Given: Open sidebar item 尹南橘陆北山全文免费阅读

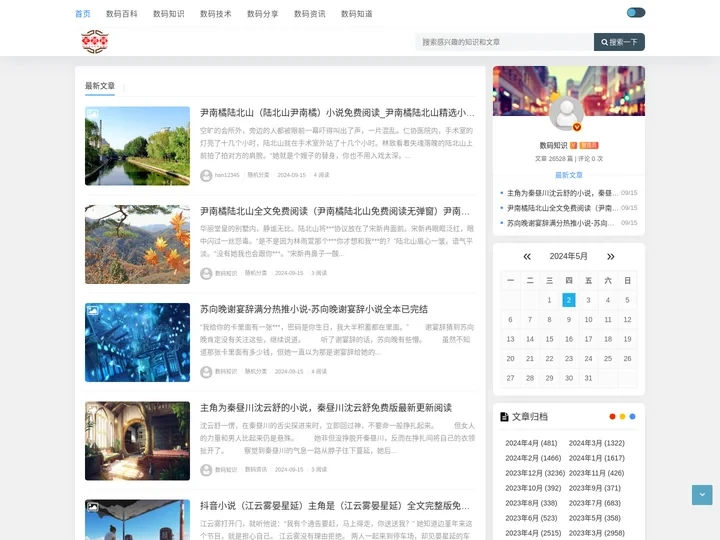Looking at the screenshot, I should point(562,208).
